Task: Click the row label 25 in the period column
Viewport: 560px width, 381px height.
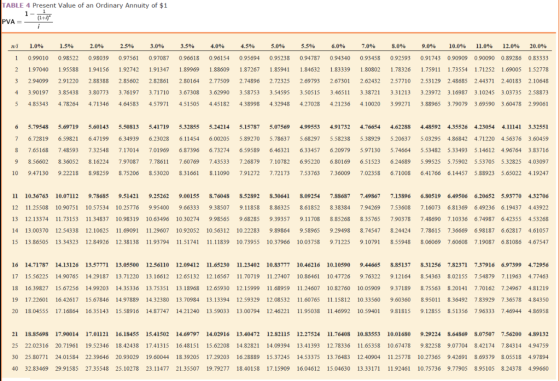Action: point(15,346)
